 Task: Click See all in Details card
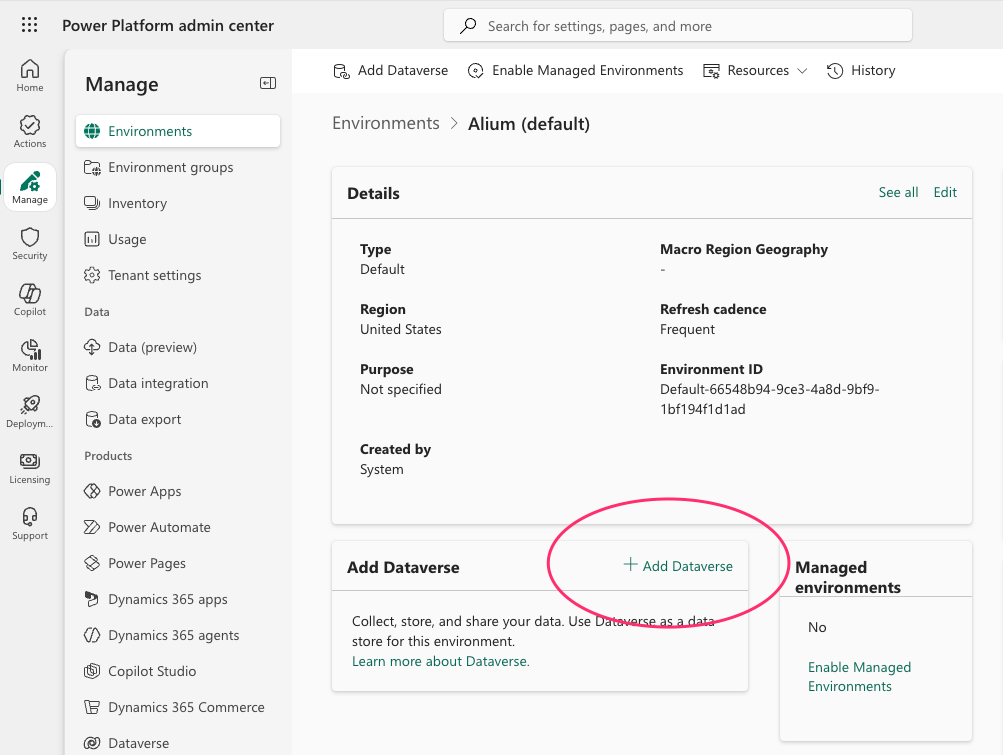click(898, 193)
